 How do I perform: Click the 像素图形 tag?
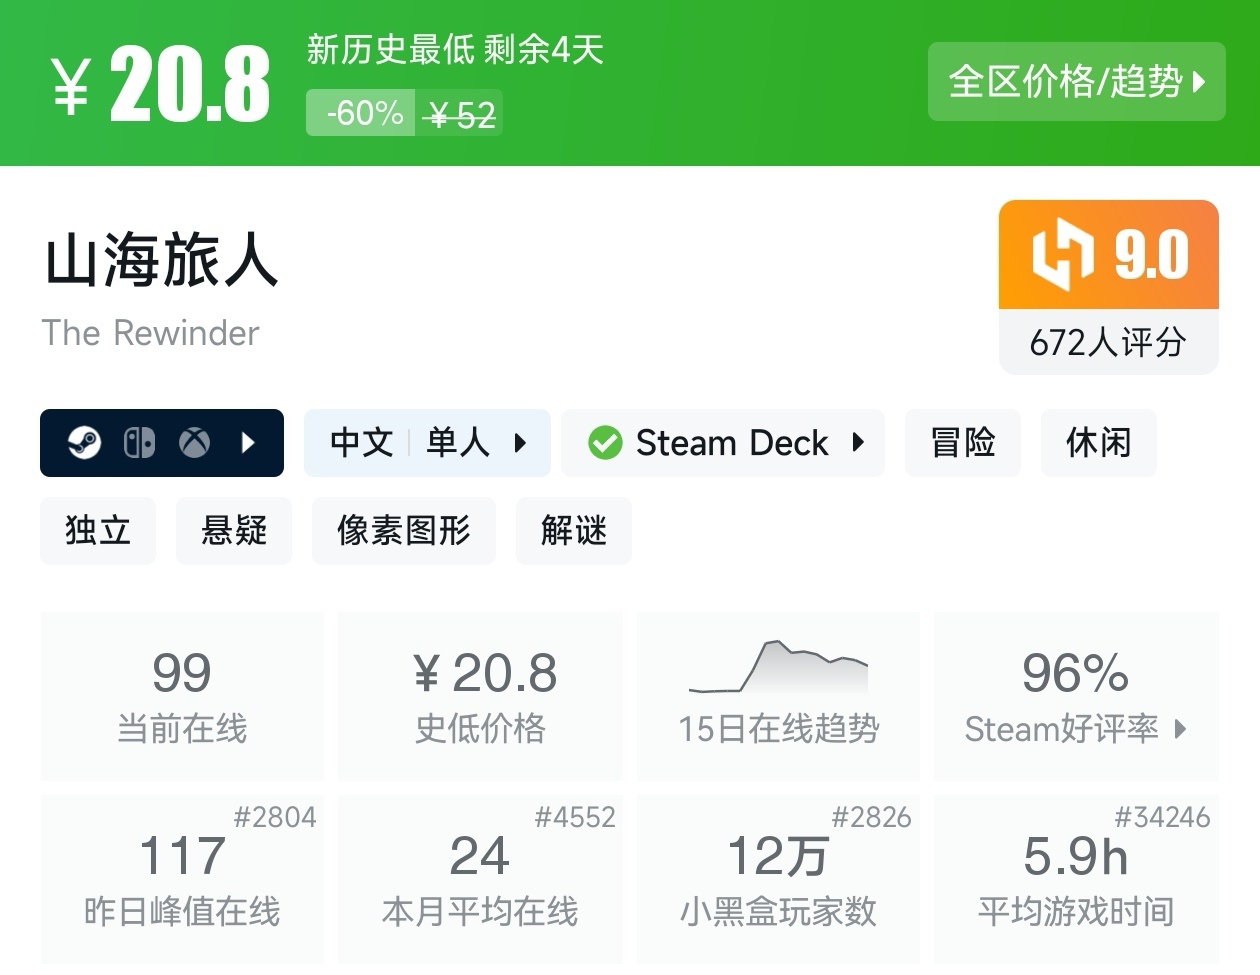click(403, 531)
